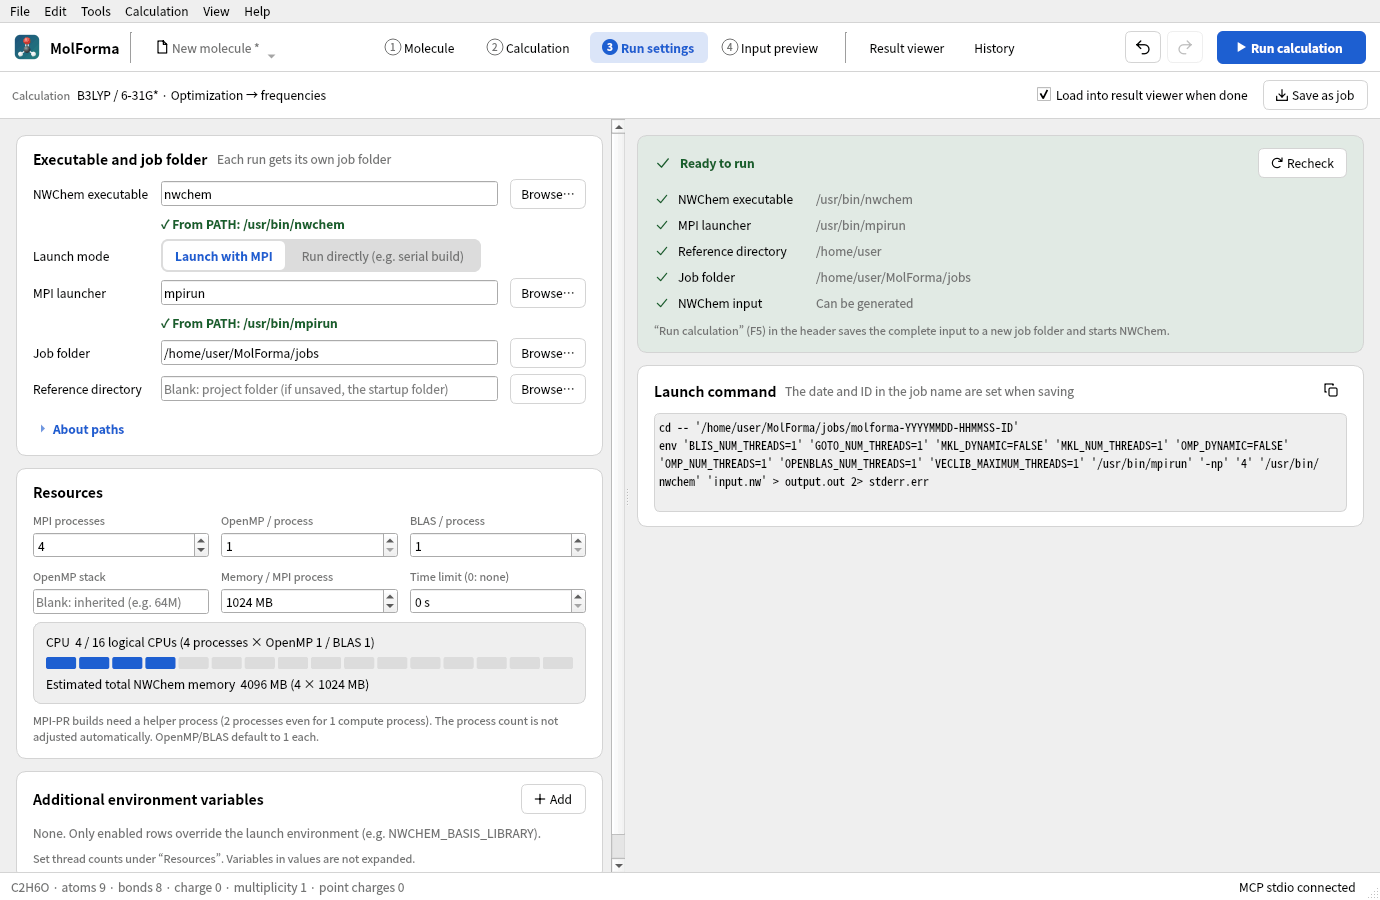
Task: Increase the BLAS per process value
Action: [578, 540]
